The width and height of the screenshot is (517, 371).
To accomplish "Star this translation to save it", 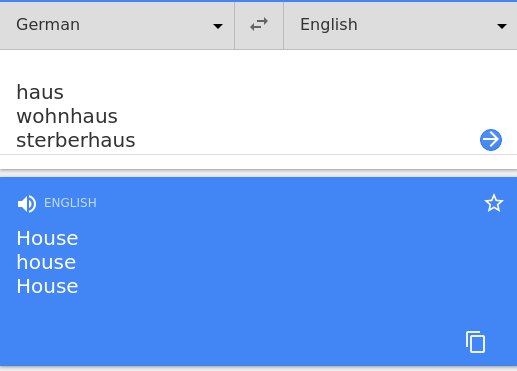I will click(494, 203).
